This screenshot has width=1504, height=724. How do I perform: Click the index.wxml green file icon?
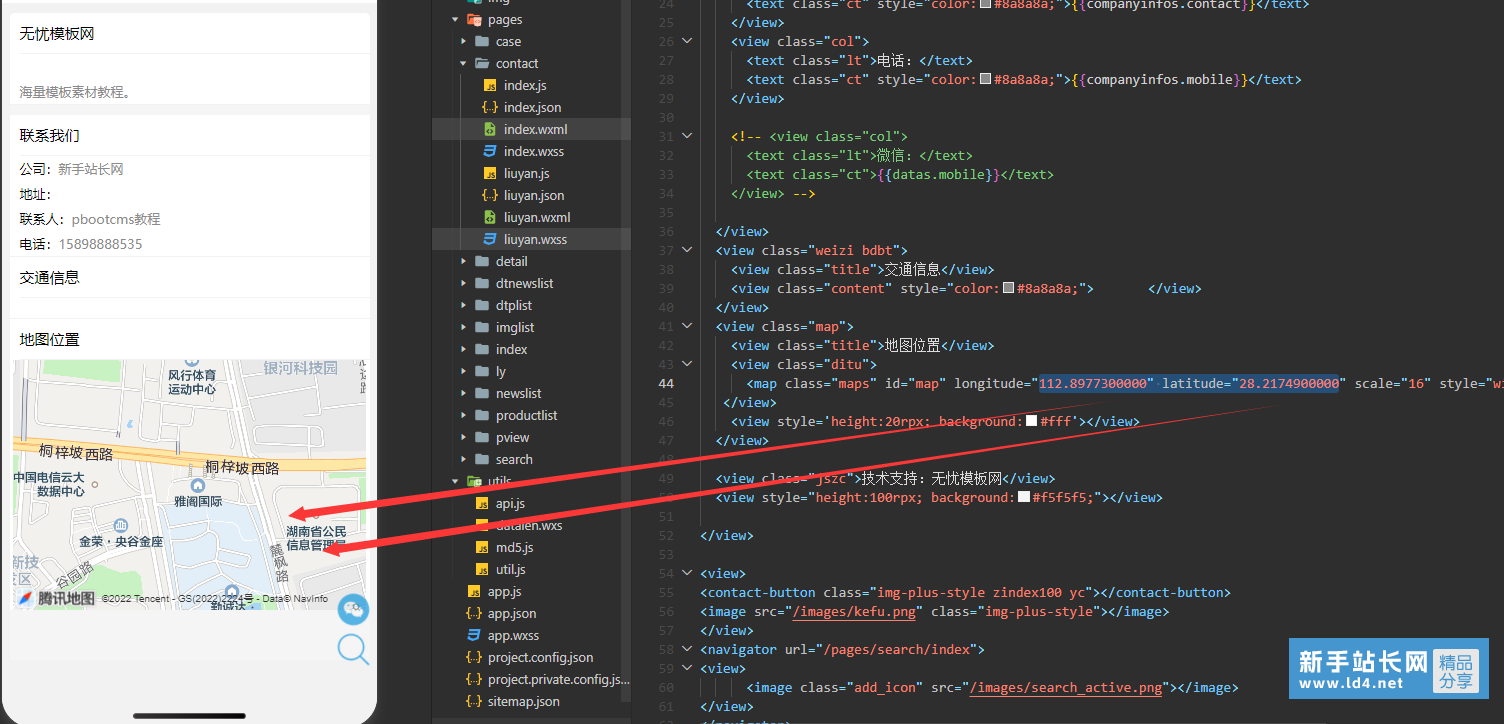click(x=490, y=129)
